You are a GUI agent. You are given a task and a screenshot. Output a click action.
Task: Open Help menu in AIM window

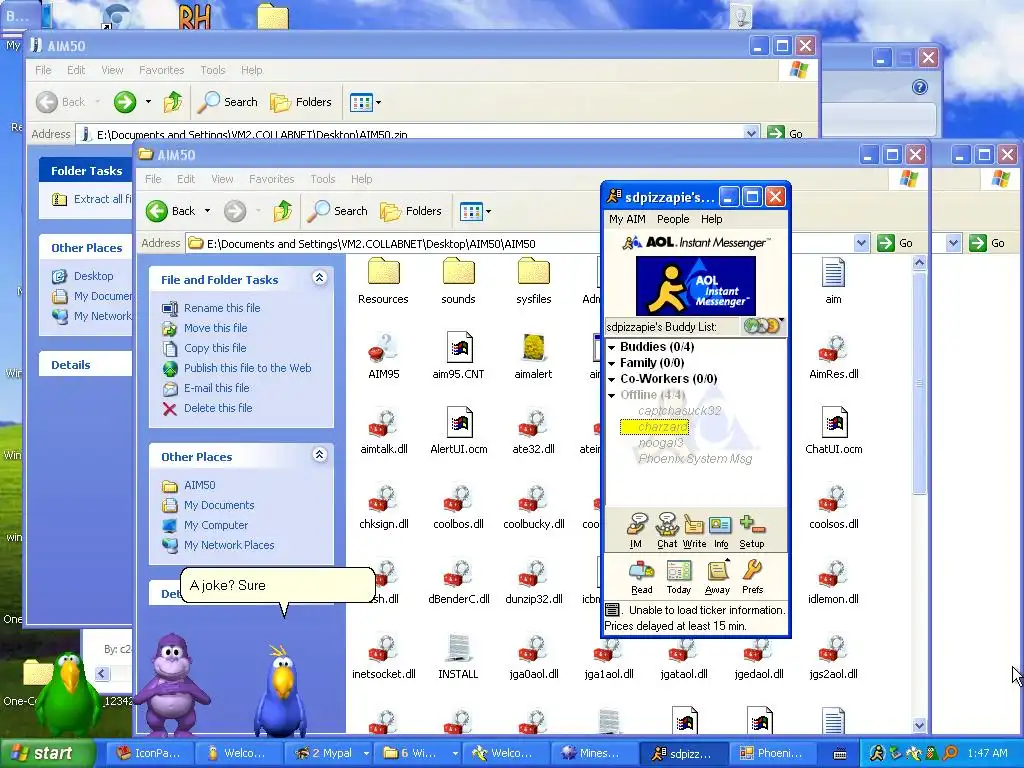point(711,219)
